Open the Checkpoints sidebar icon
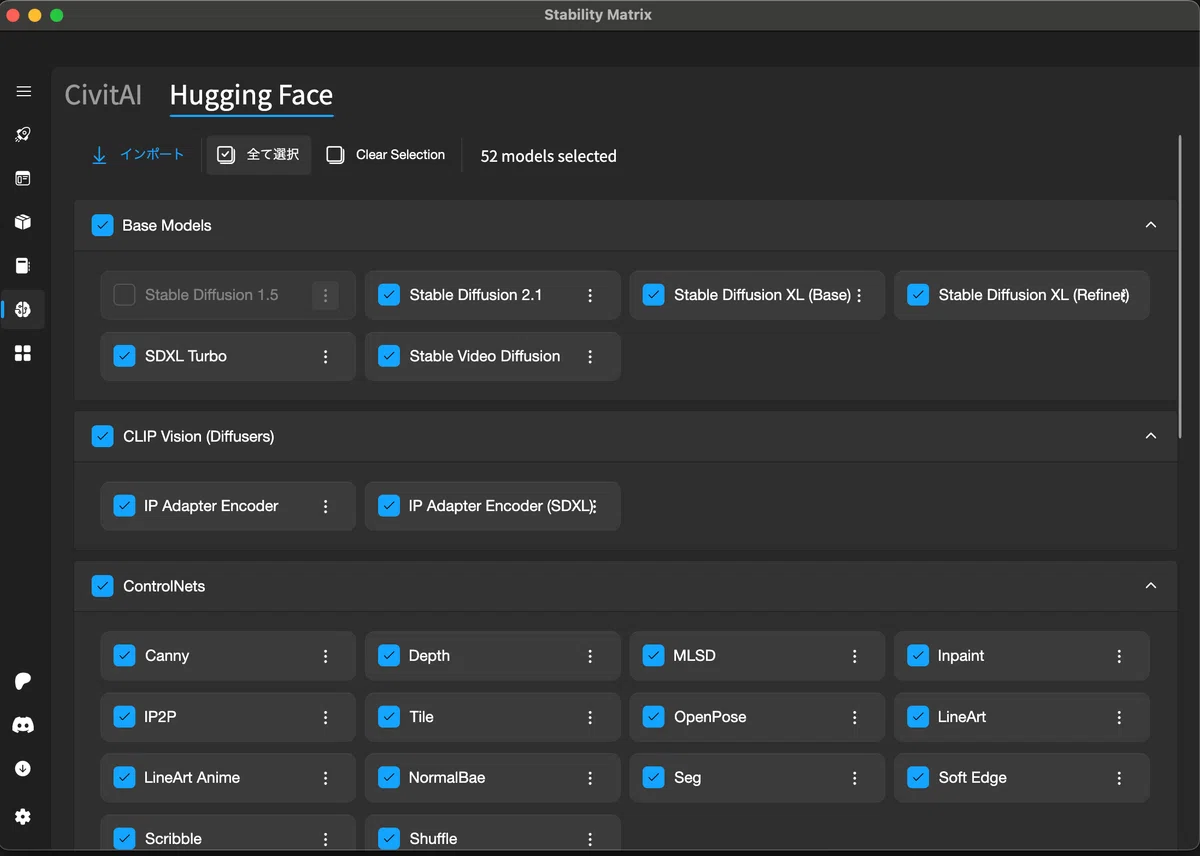The image size is (1200, 856). point(23,266)
